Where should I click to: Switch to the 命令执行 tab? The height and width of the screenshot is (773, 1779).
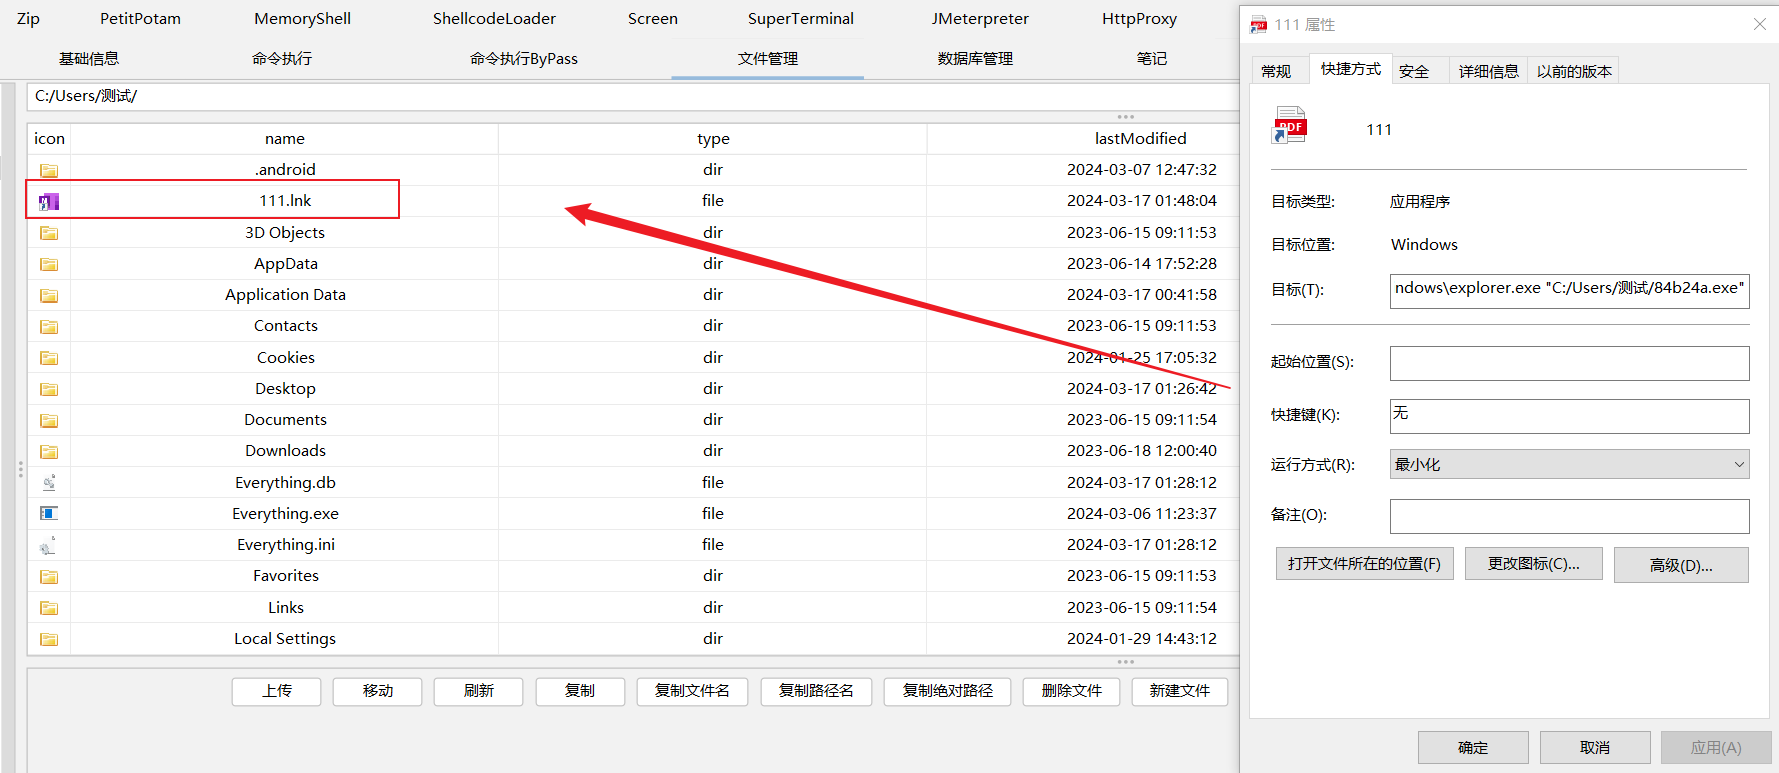coord(282,59)
